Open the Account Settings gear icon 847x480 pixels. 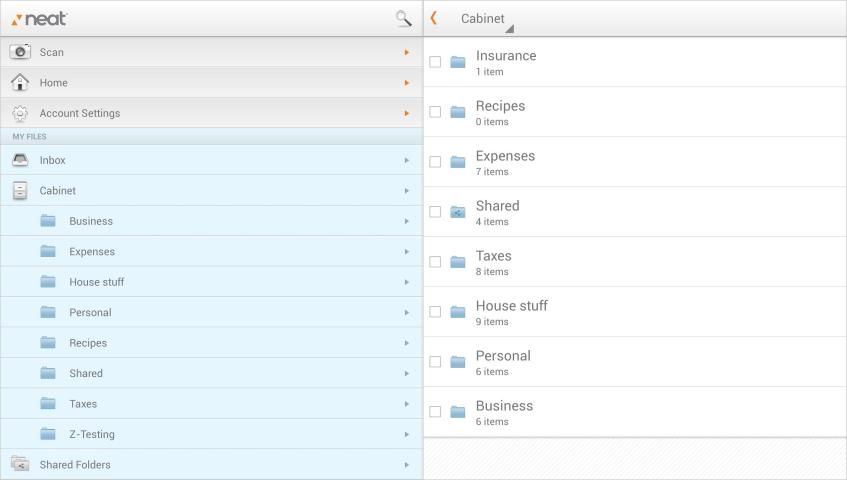(20, 113)
